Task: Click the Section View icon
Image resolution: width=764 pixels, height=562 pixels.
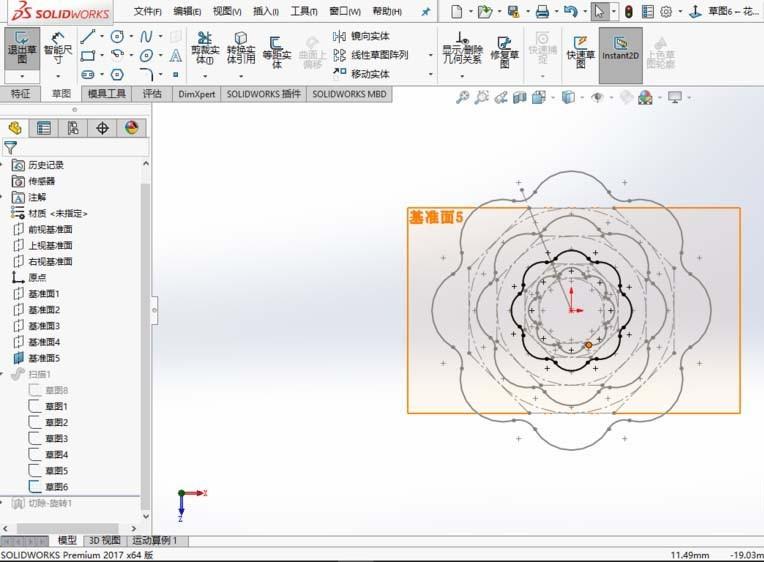Action: [519, 97]
